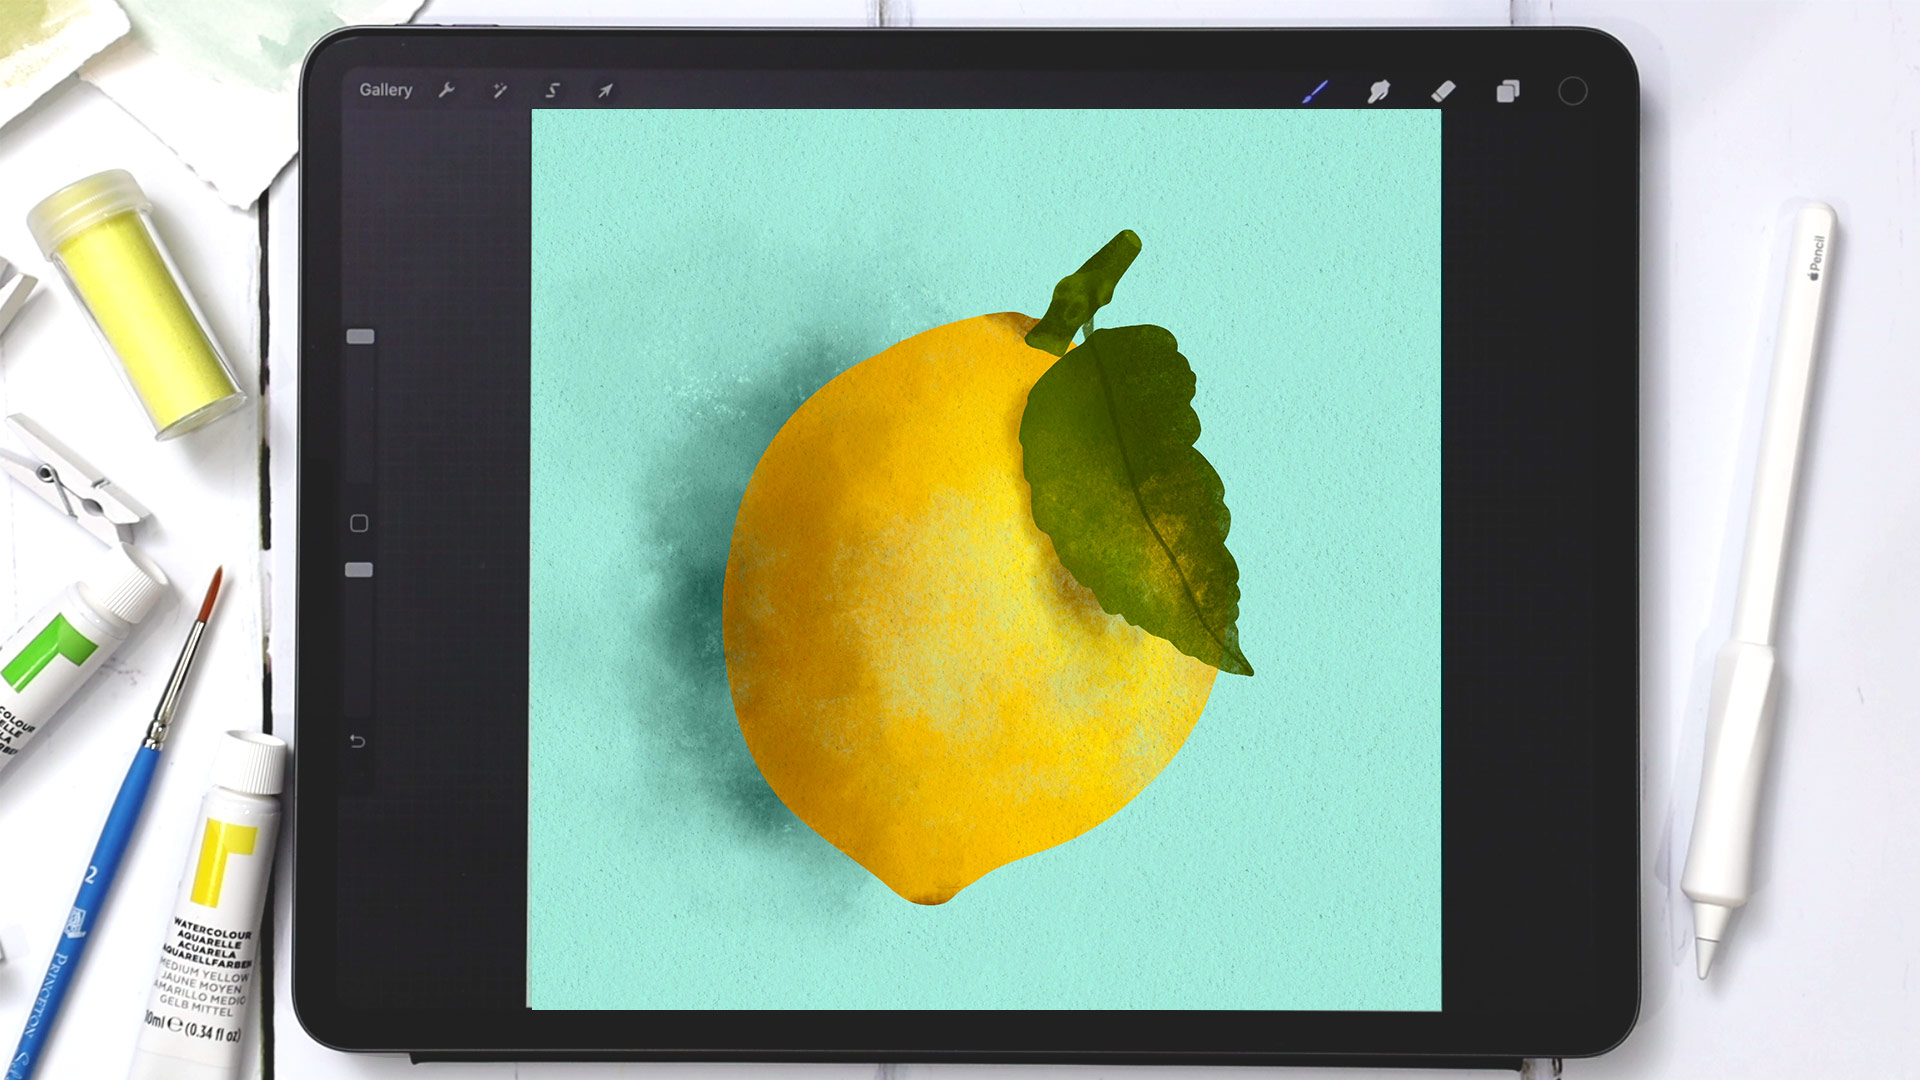
Task: Open the Adjustments magic wand menu
Action: pos(498,90)
